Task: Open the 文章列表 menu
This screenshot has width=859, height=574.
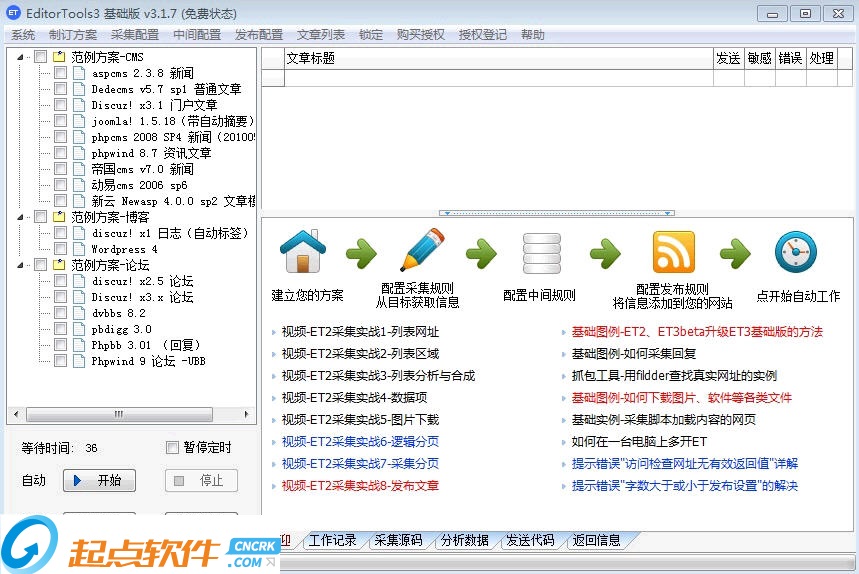Action: [320, 35]
